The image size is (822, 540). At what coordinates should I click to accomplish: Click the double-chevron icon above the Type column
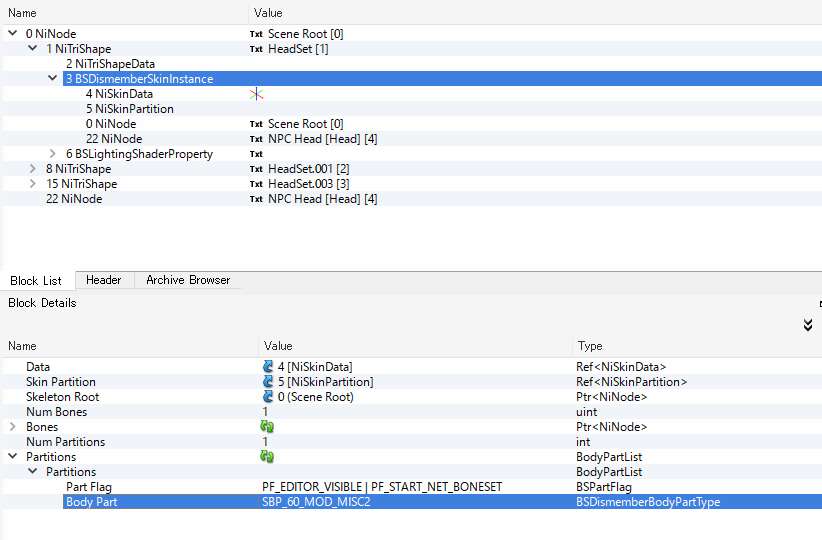807,325
